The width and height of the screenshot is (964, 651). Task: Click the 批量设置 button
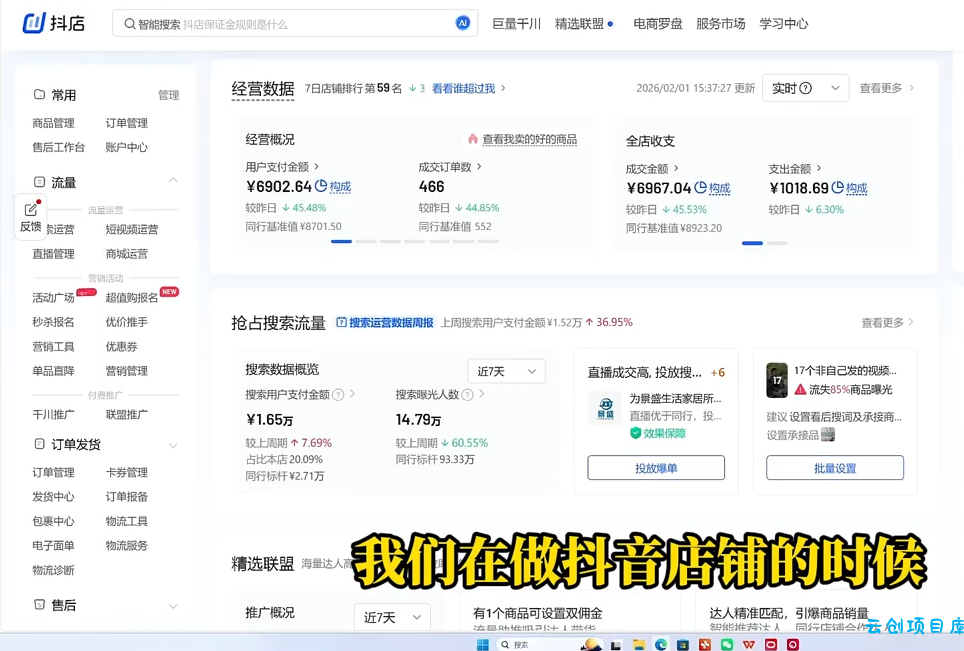coord(835,468)
